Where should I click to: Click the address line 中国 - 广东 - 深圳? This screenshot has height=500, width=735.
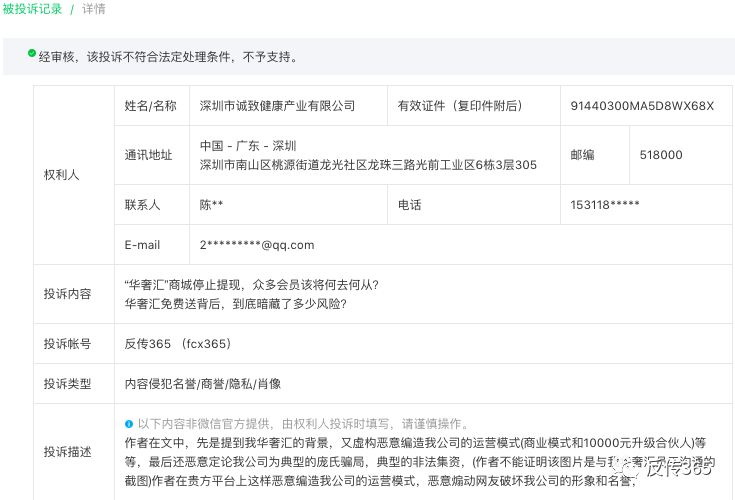tap(248, 146)
